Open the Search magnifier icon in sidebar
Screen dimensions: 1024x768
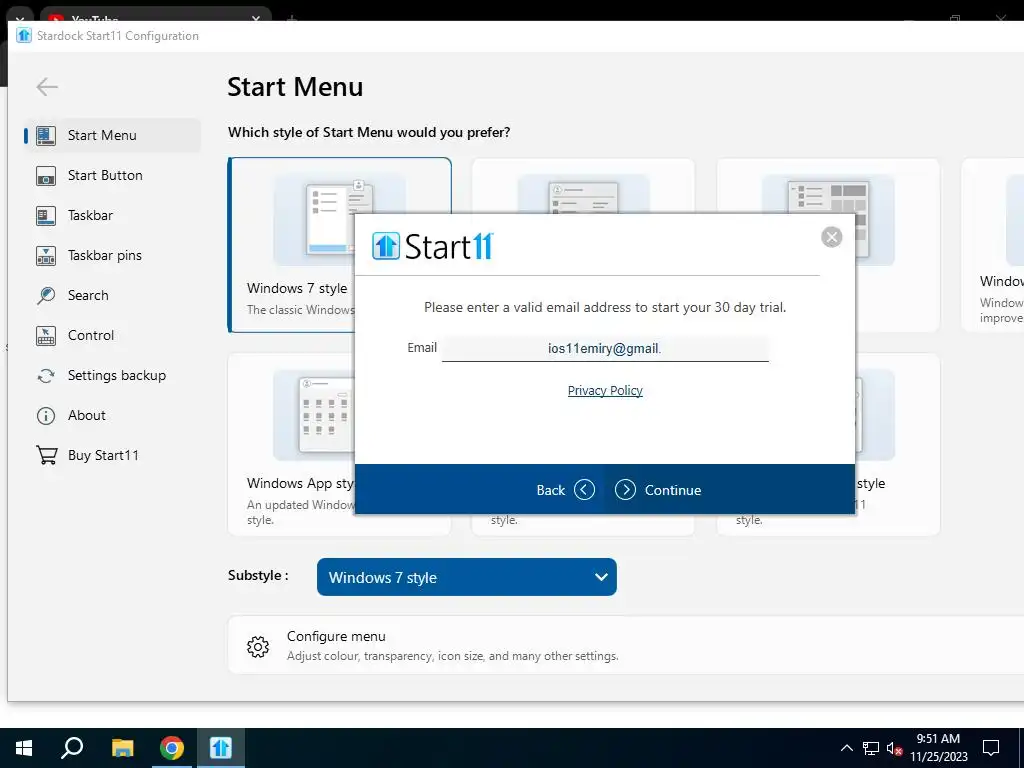click(46, 296)
